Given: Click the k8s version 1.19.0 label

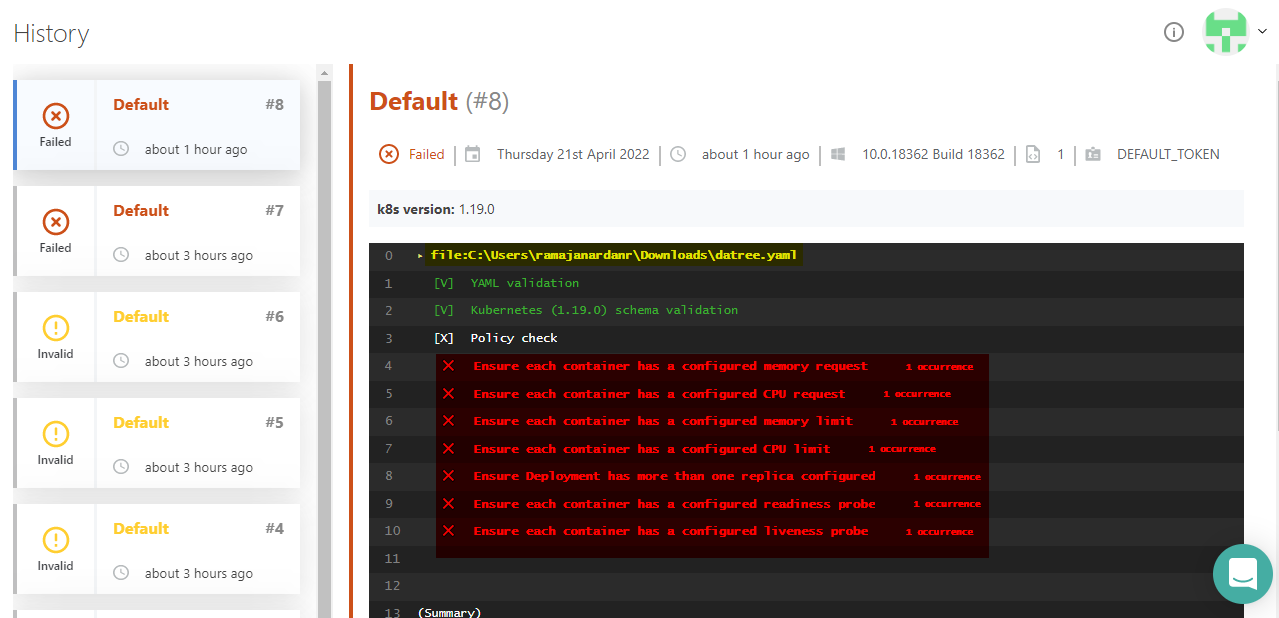Looking at the screenshot, I should [436, 209].
